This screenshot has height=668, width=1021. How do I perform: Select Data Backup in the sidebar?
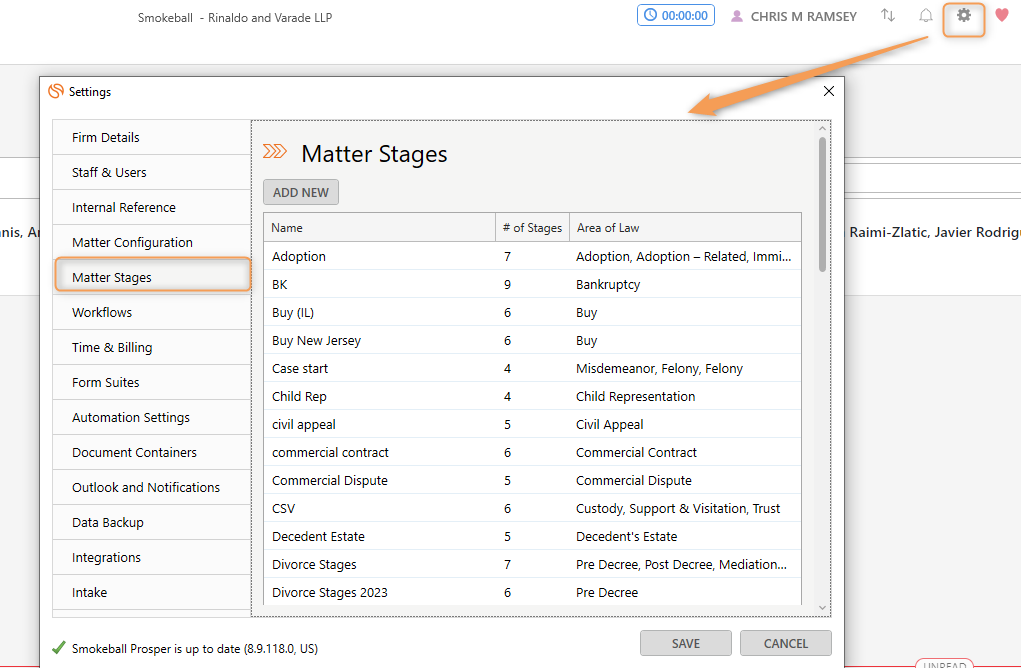(152, 522)
